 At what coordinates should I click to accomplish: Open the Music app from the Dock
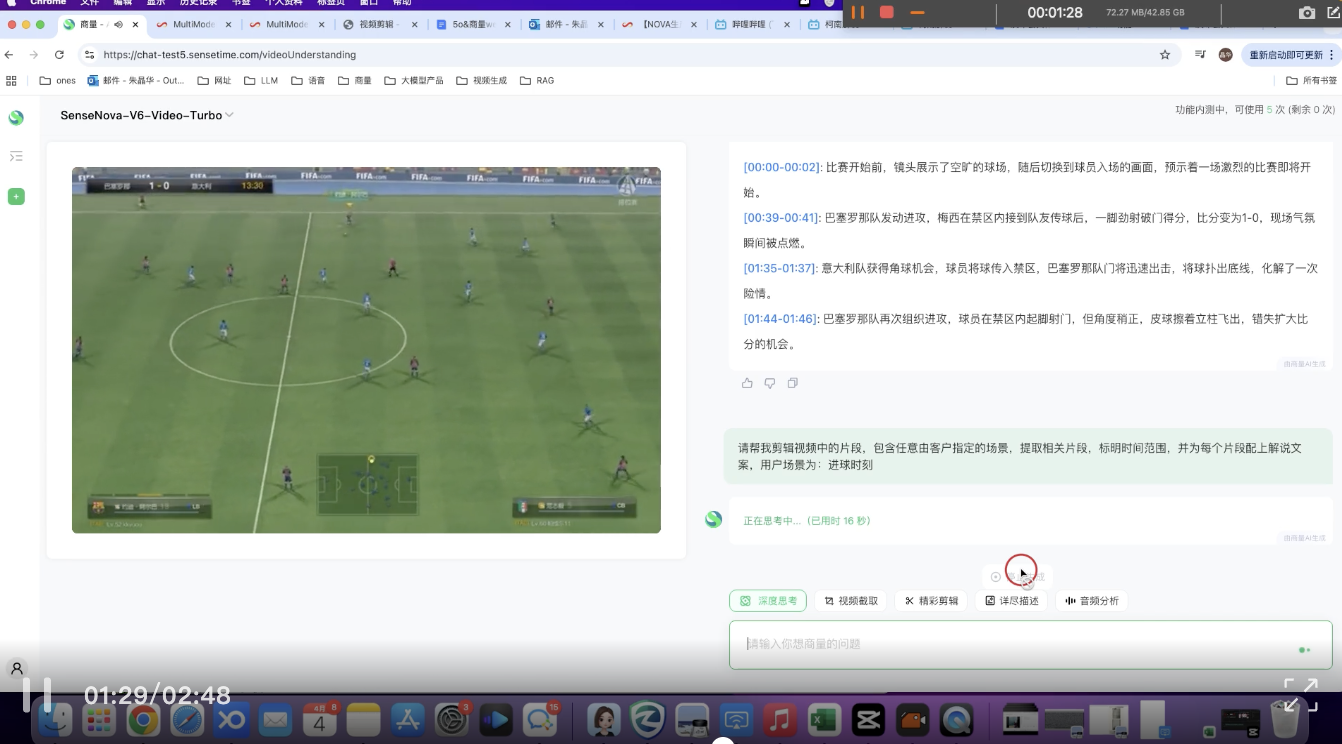point(779,719)
